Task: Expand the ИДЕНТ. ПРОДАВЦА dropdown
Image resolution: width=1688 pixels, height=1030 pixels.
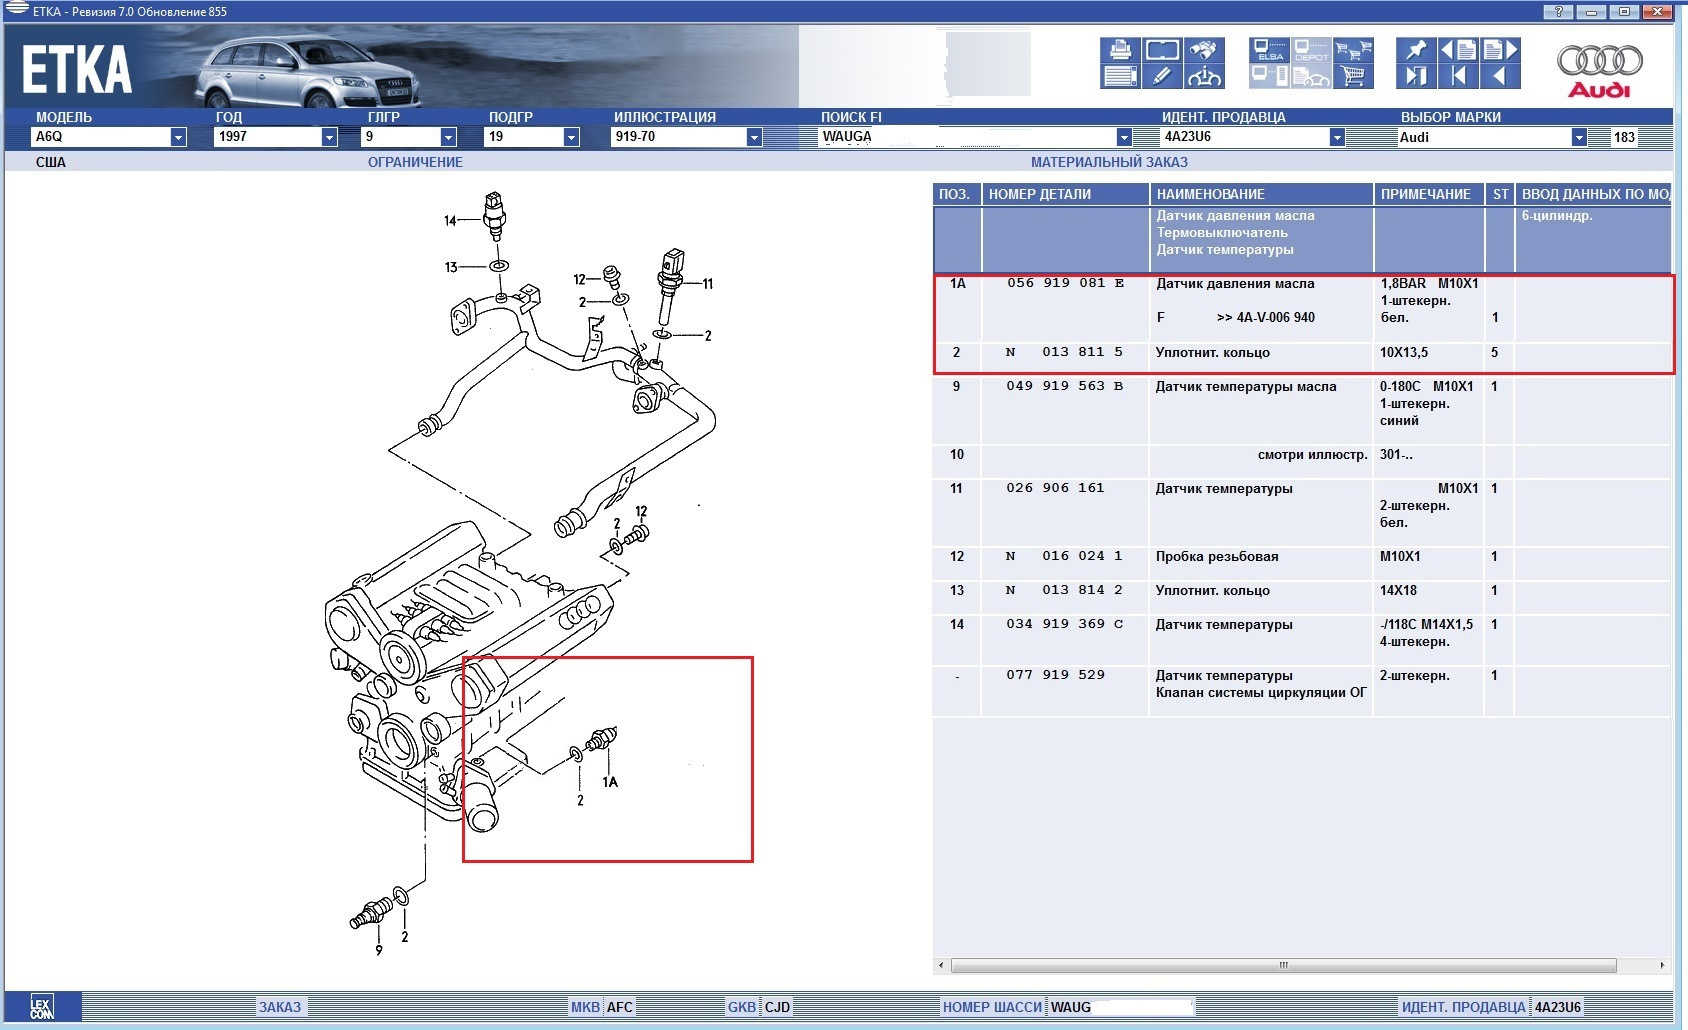Action: pos(1337,137)
